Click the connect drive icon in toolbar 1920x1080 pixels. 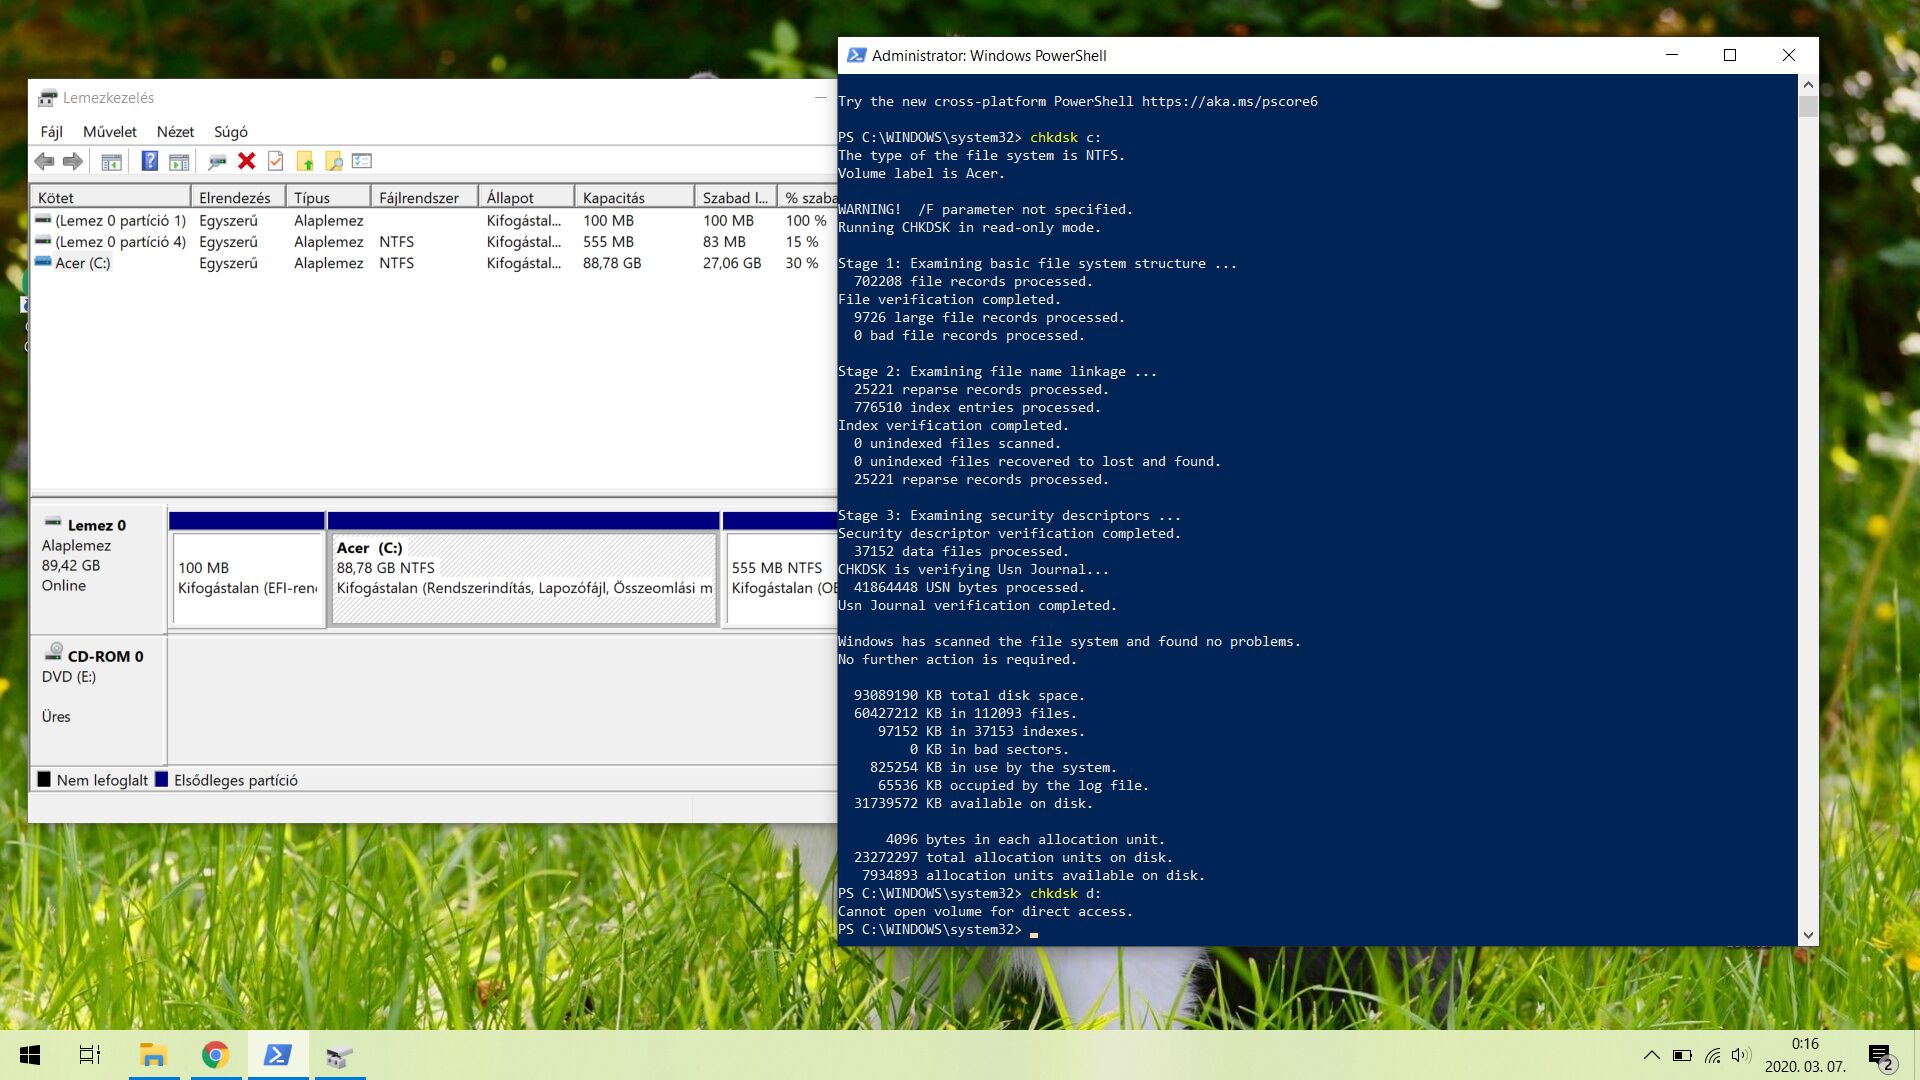tap(217, 161)
